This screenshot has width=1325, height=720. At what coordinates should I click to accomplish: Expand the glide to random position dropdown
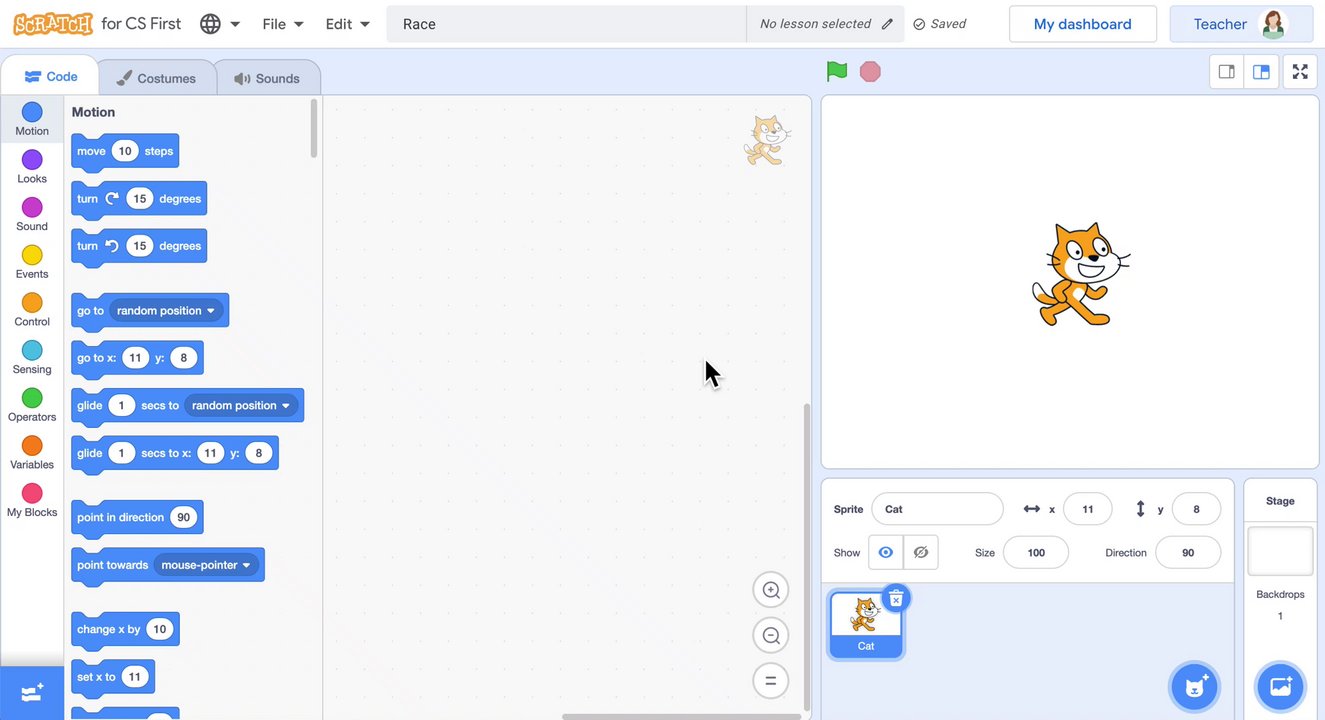[241, 406]
